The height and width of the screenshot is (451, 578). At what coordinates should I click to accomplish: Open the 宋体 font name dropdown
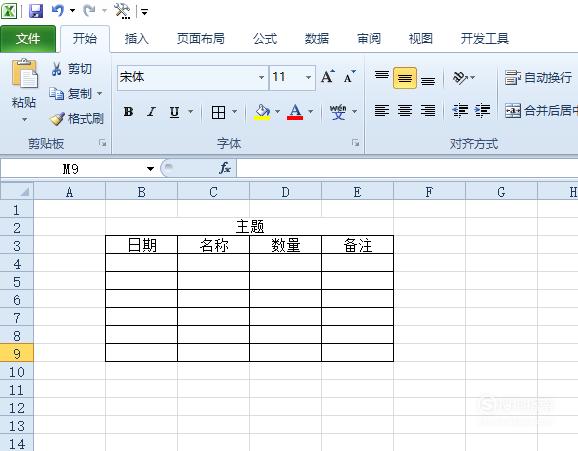coord(261,77)
